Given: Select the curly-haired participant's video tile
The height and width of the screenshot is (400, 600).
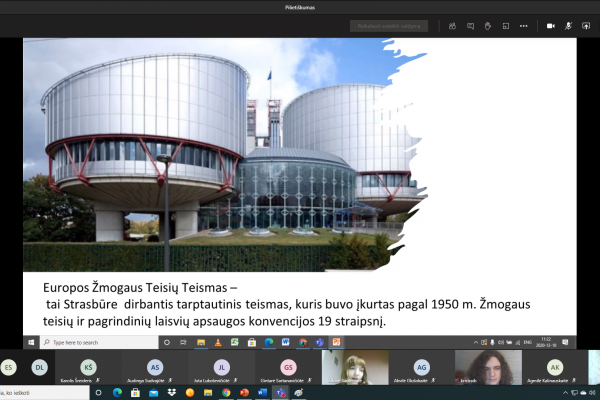Looking at the screenshot, I should pos(488,367).
